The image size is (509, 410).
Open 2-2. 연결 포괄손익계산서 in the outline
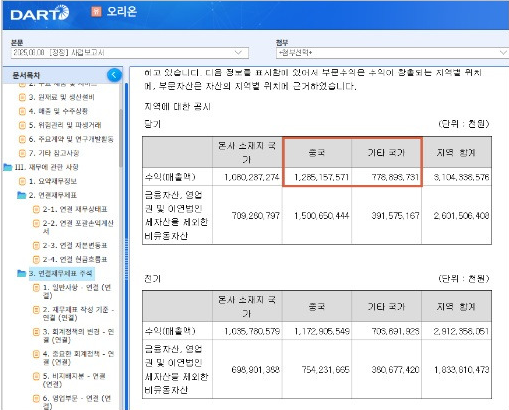coord(78,227)
